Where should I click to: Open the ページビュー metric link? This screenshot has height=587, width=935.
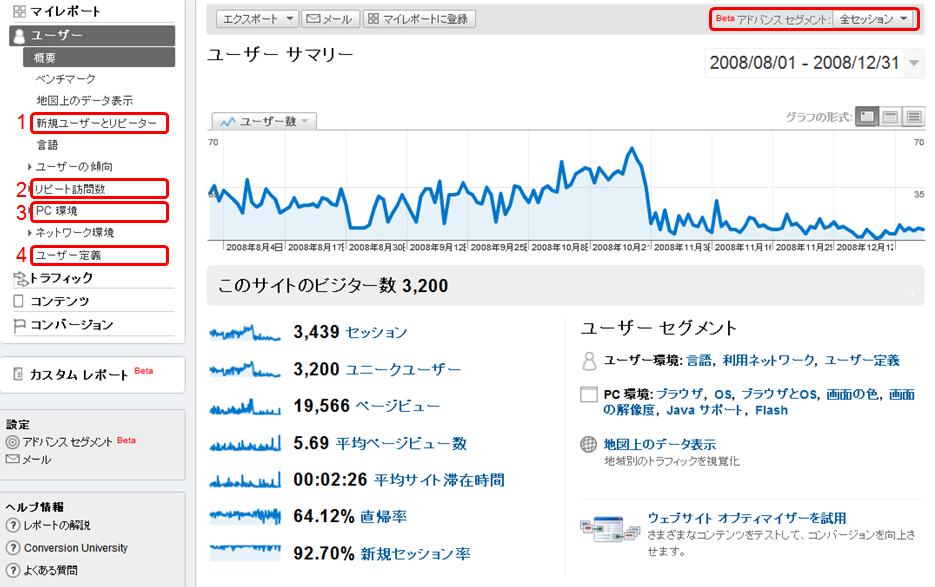pyautogui.click(x=398, y=406)
